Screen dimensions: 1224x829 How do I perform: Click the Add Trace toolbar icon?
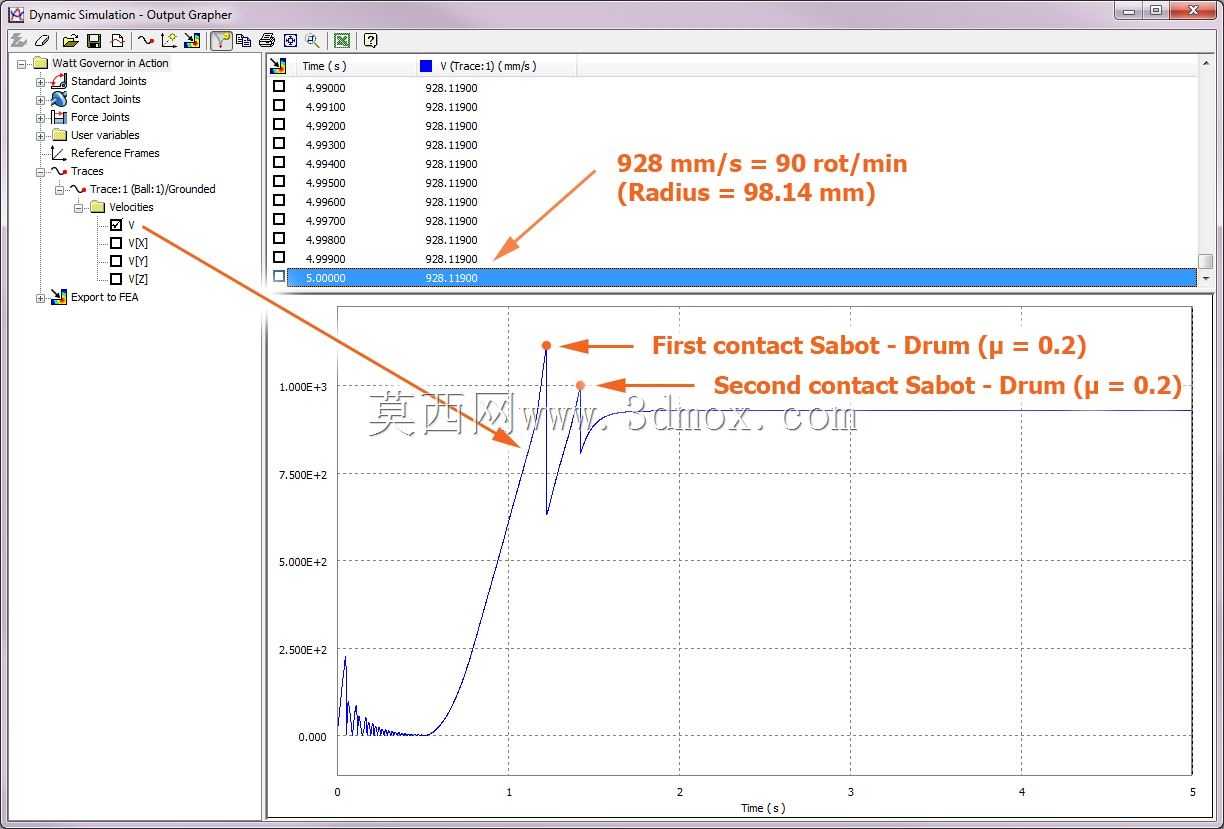click(x=146, y=41)
